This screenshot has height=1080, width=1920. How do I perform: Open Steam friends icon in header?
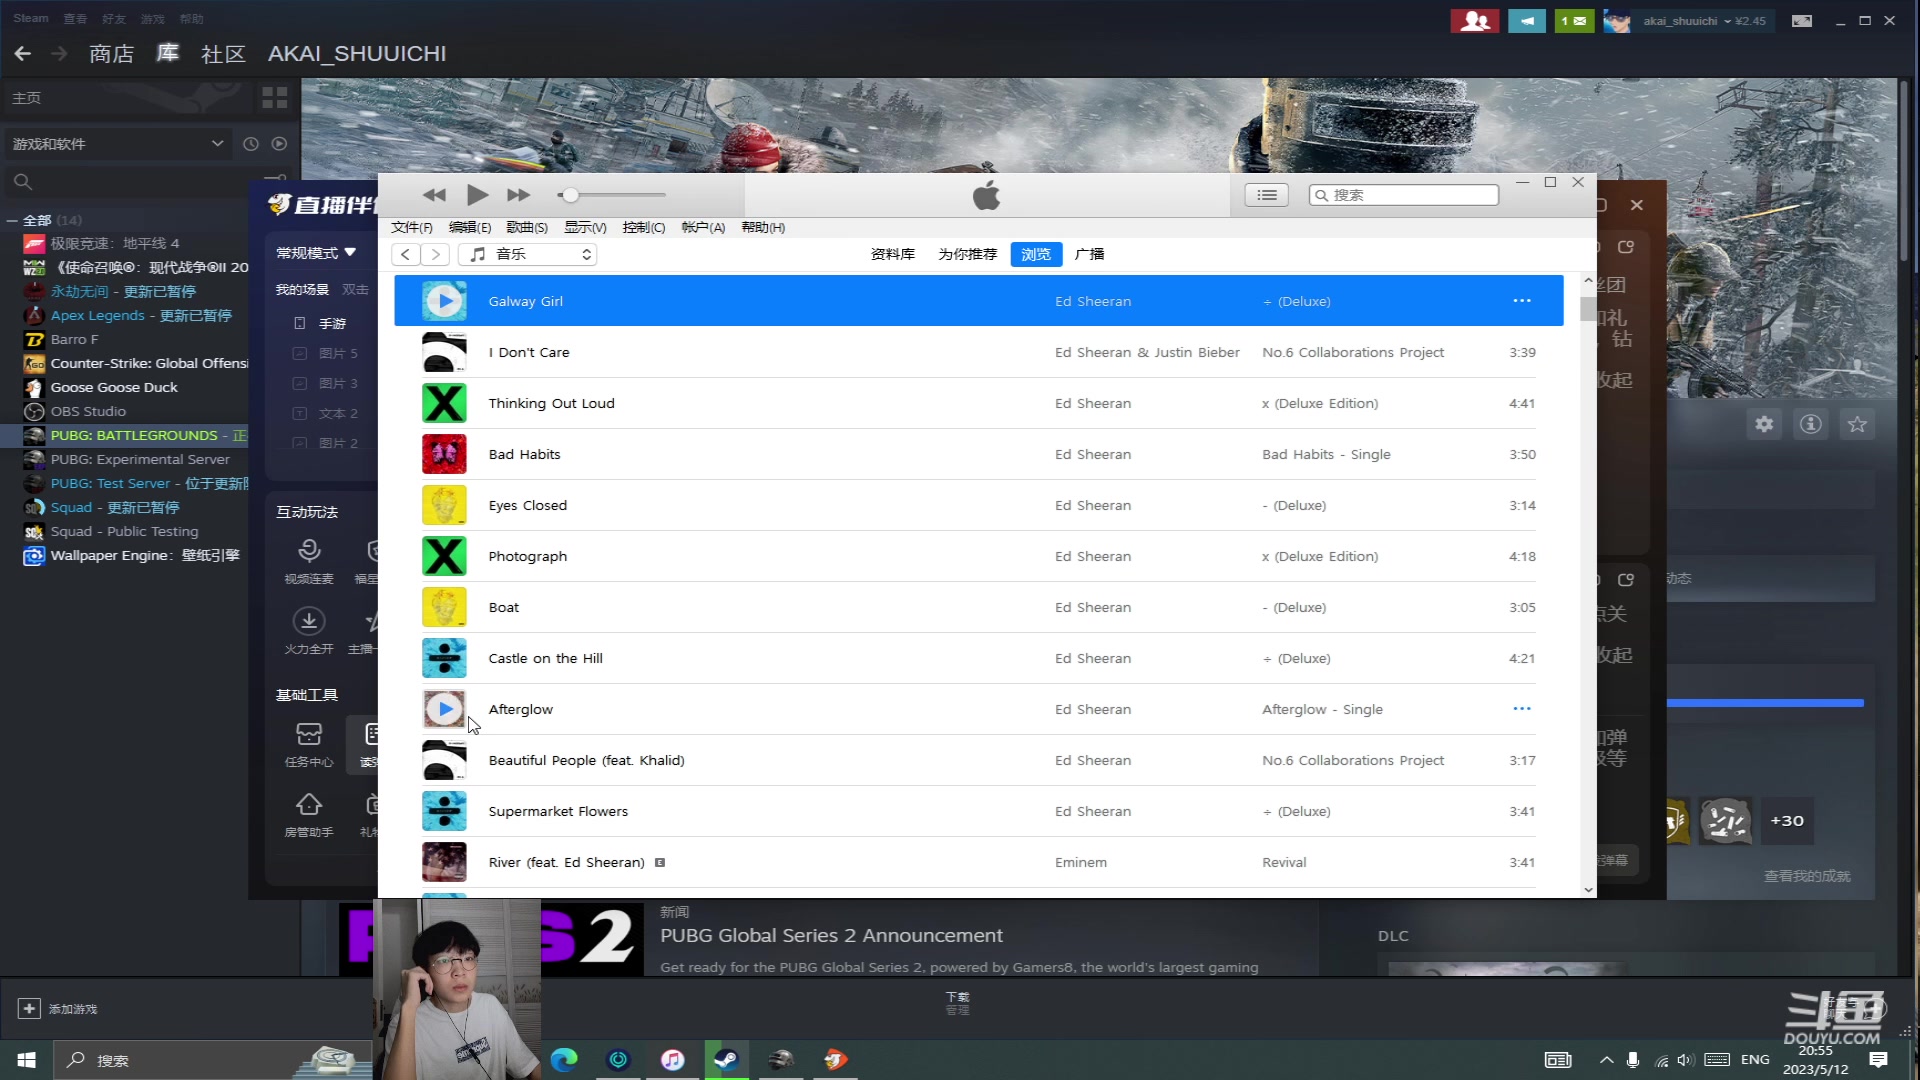pos(1474,21)
